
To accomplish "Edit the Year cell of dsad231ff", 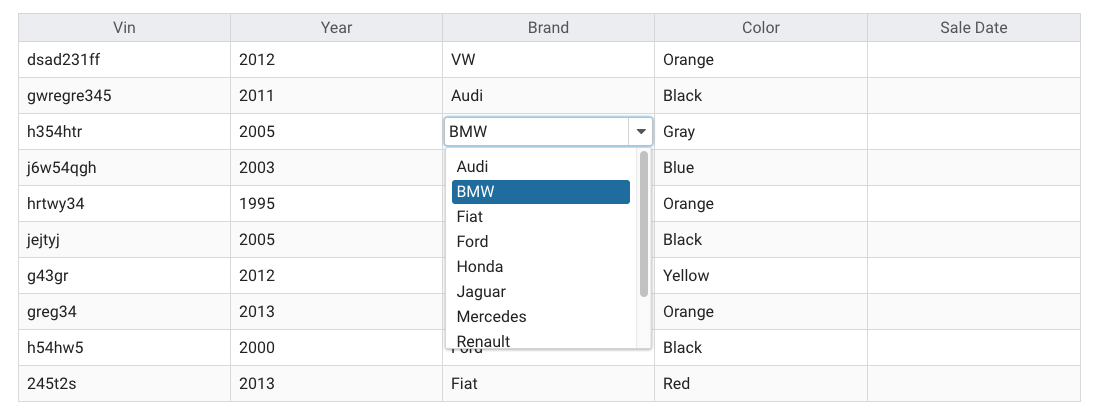I will (336, 60).
